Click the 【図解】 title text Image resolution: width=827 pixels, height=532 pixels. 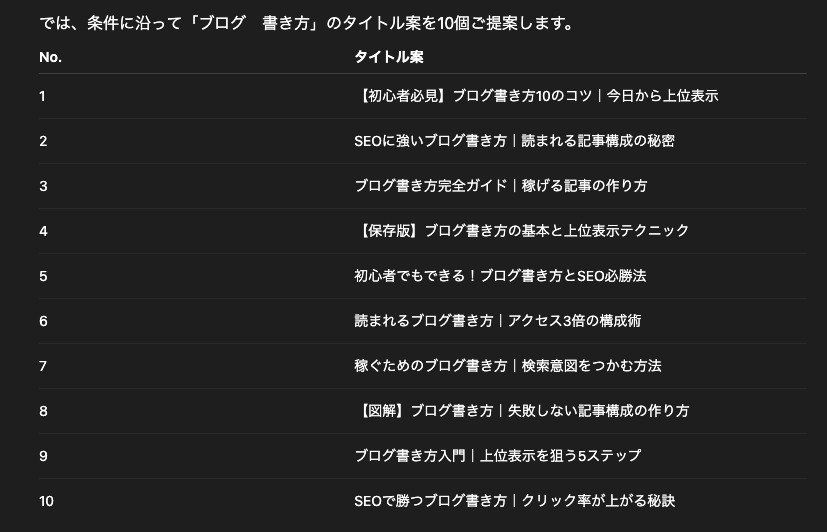tap(522, 411)
